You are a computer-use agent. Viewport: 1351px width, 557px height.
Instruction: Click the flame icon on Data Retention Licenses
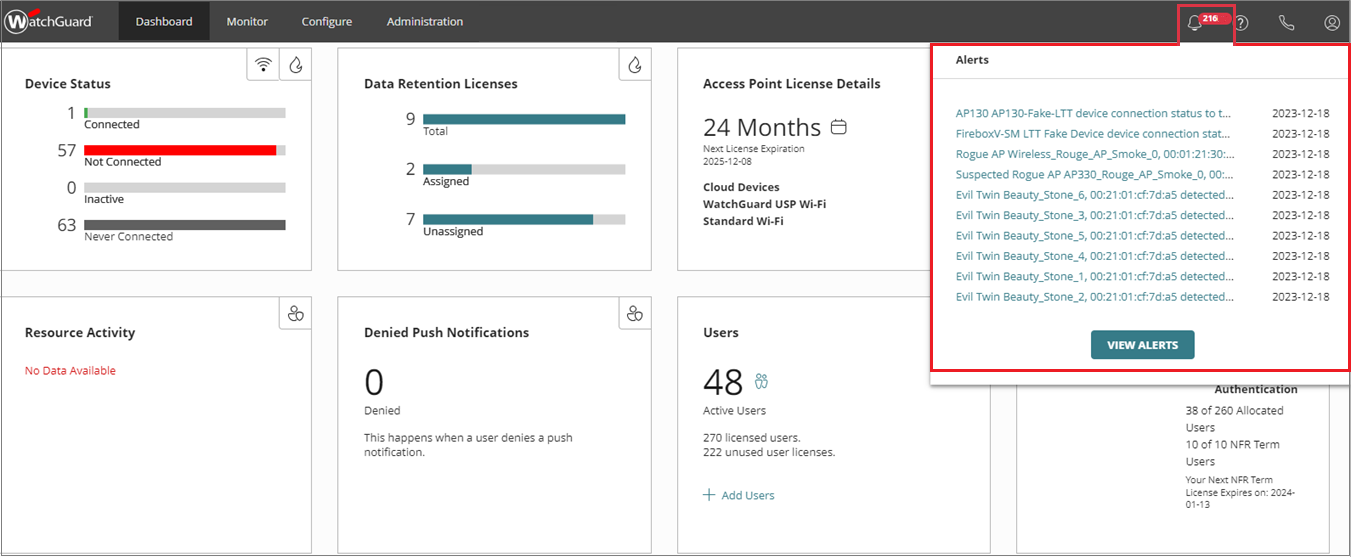(634, 65)
